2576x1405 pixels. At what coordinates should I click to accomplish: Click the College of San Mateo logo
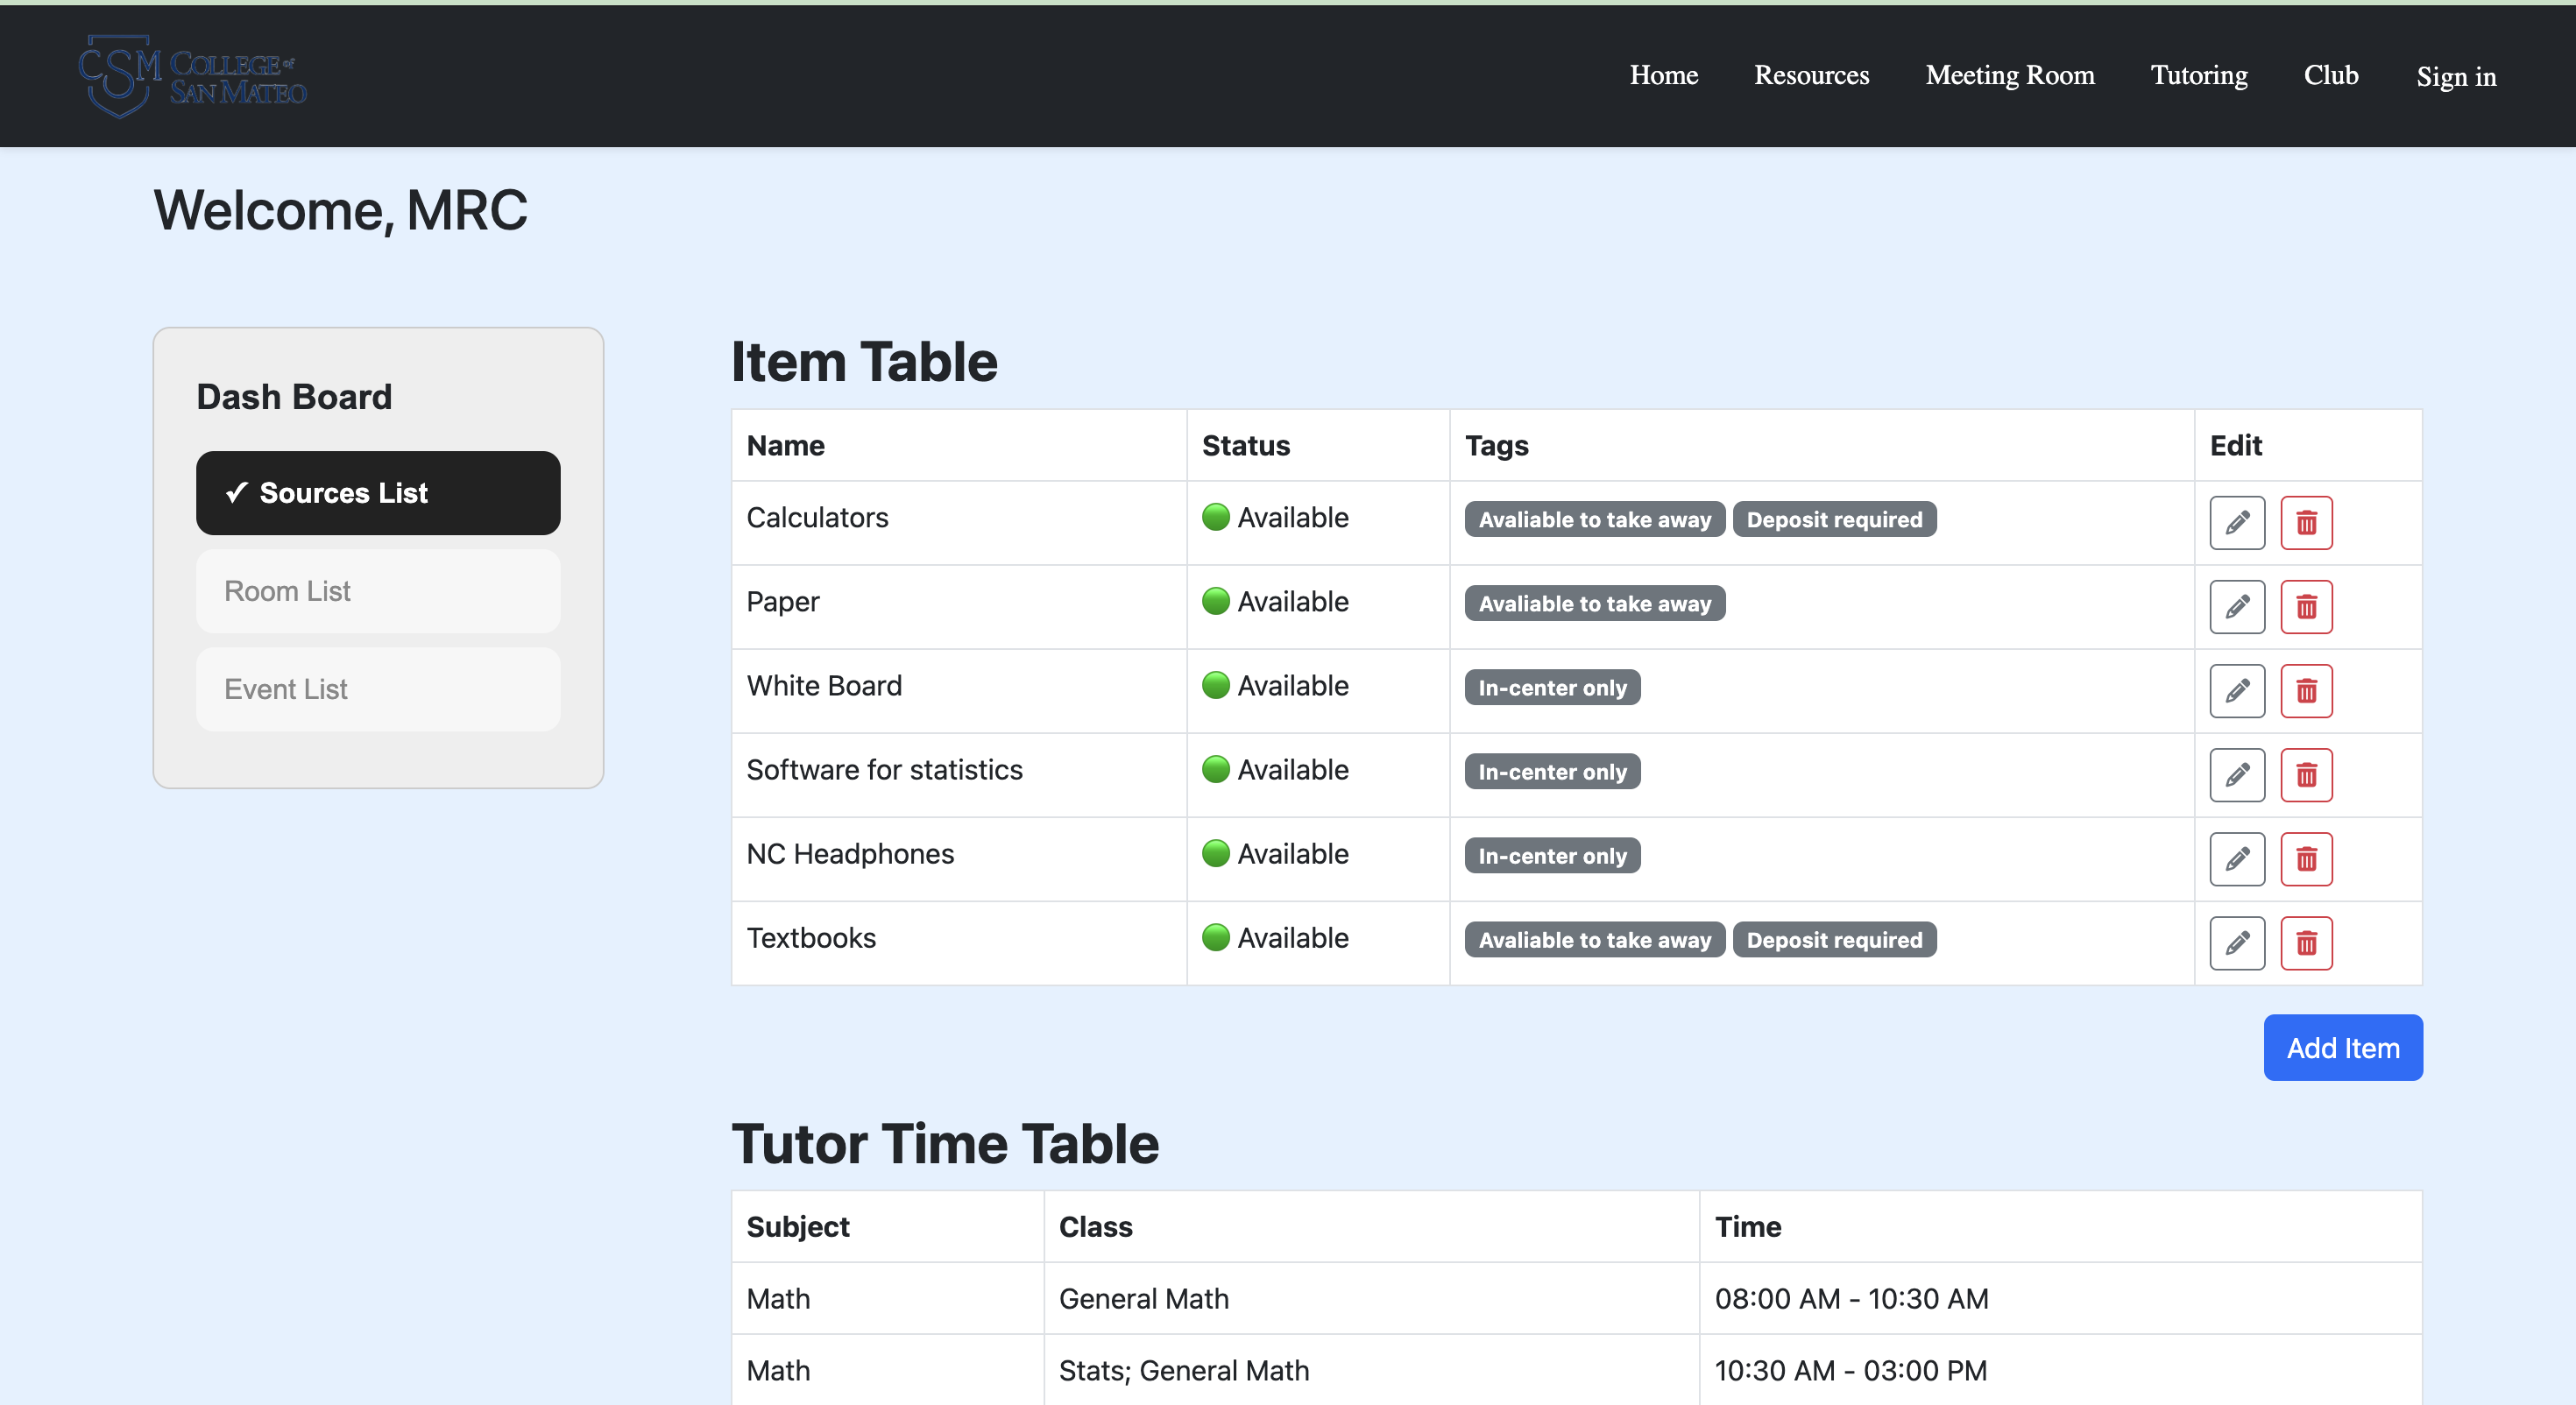point(193,77)
